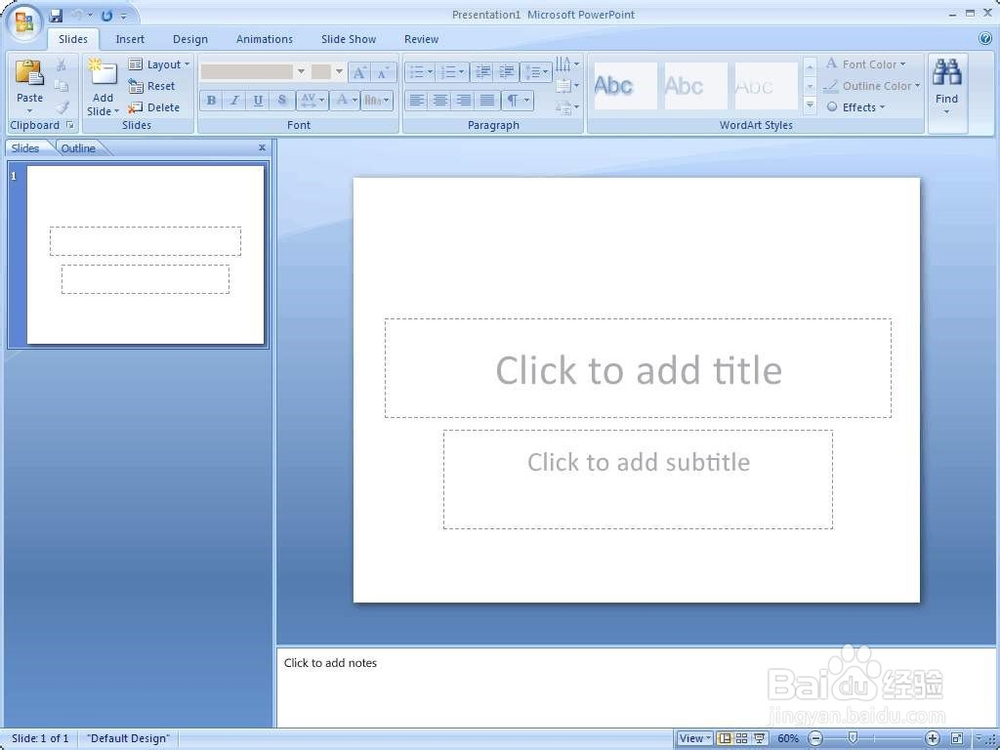Image resolution: width=1000 pixels, height=750 pixels.
Task: Open the View menu in status bar
Action: (695, 739)
